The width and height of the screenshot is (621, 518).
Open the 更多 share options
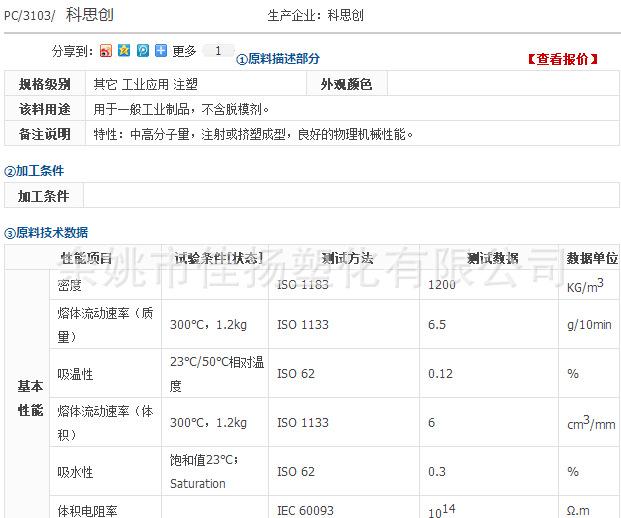(x=184, y=51)
